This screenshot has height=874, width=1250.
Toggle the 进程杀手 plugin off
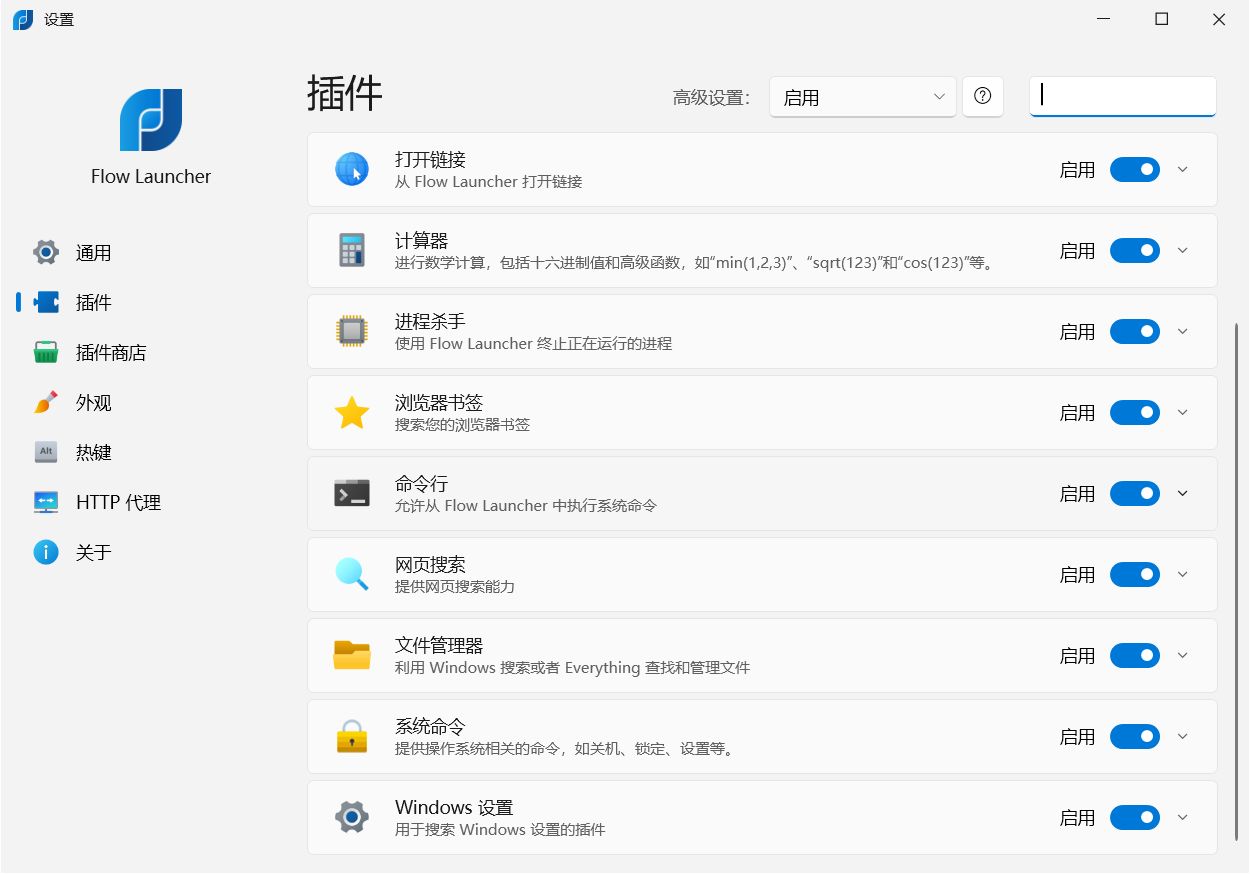pyautogui.click(x=1135, y=332)
